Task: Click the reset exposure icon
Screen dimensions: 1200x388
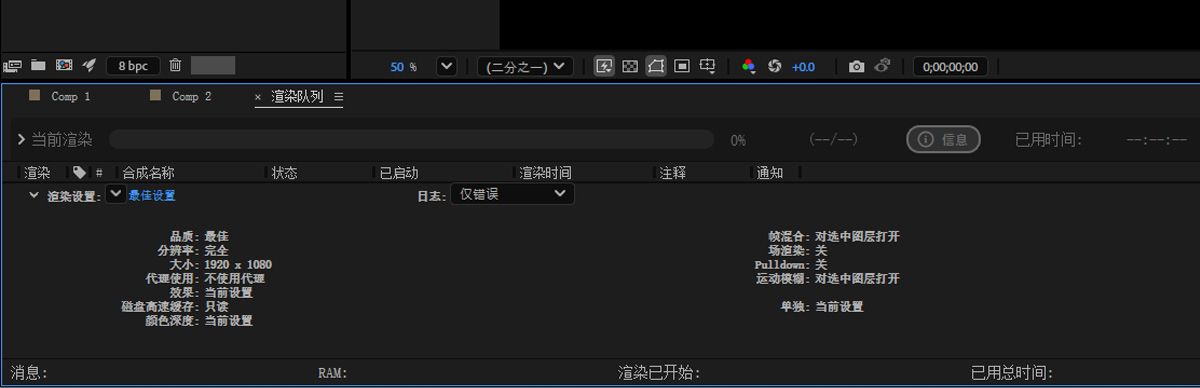Action: (x=774, y=66)
